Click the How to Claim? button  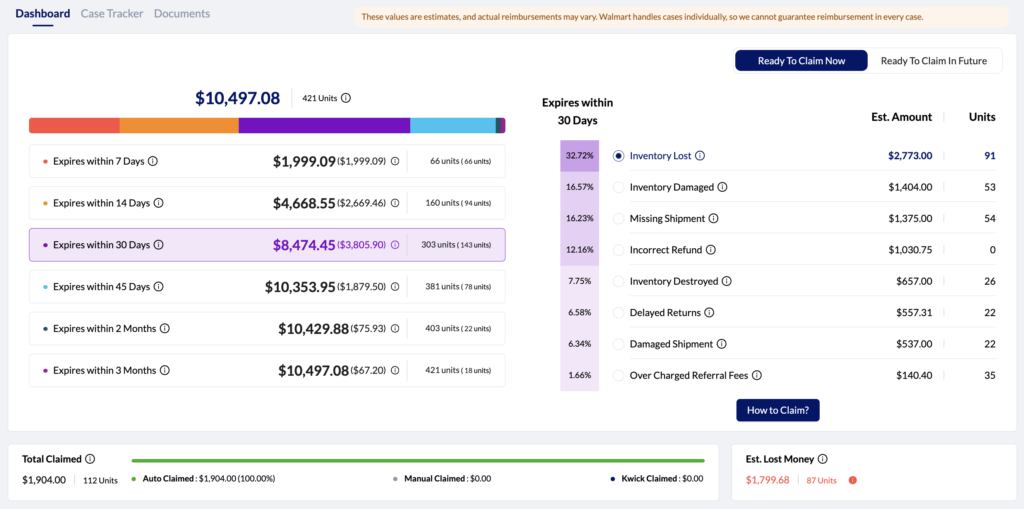[x=778, y=410]
